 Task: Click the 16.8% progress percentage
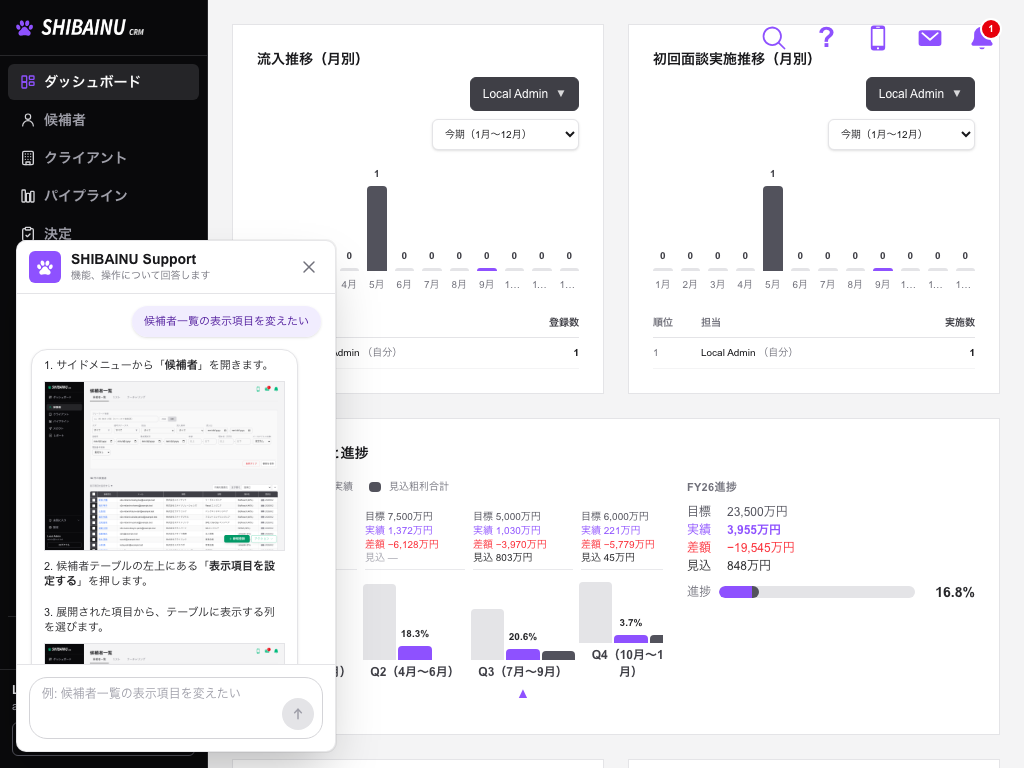tap(955, 592)
